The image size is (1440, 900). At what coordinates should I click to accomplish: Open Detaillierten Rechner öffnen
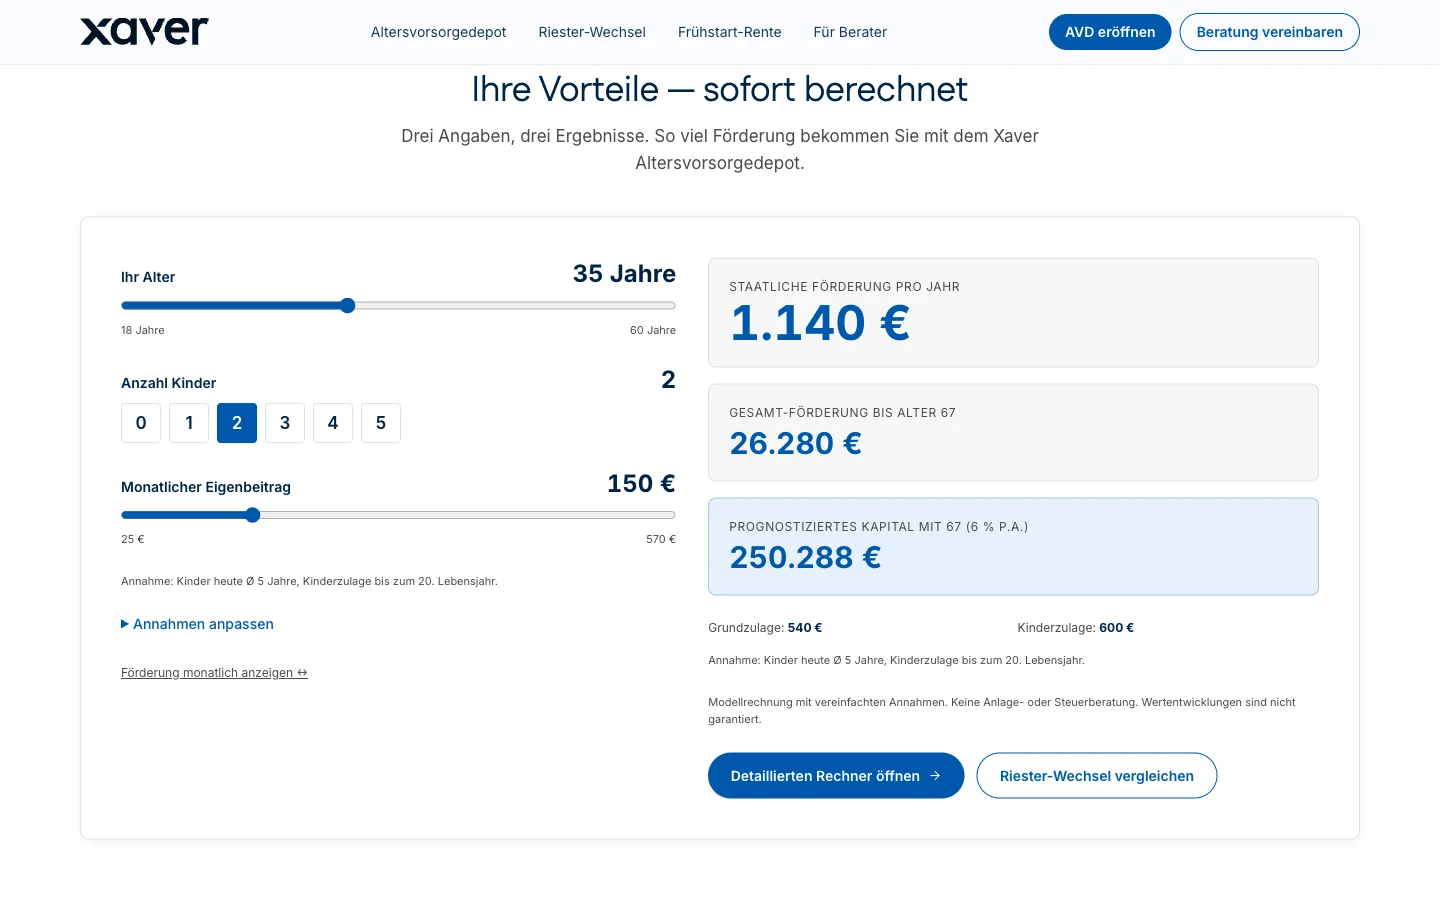tap(836, 776)
